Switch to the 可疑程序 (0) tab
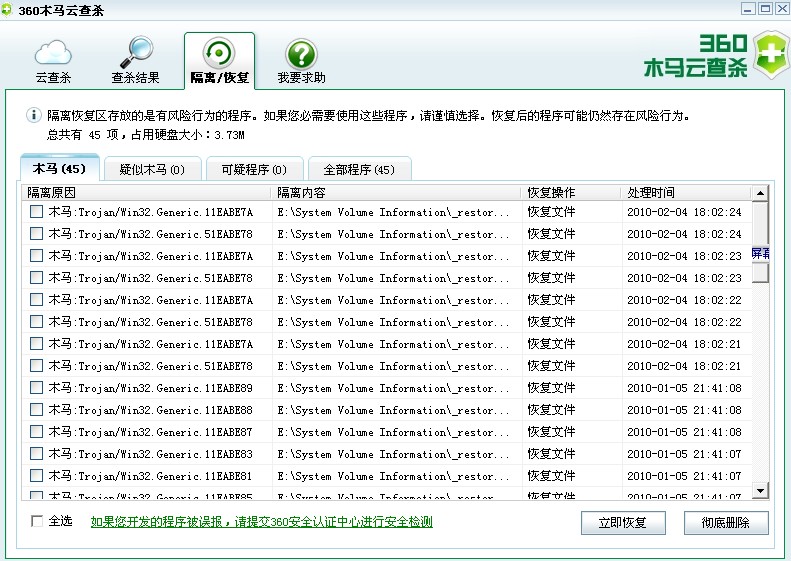791x561 pixels. 254,170
